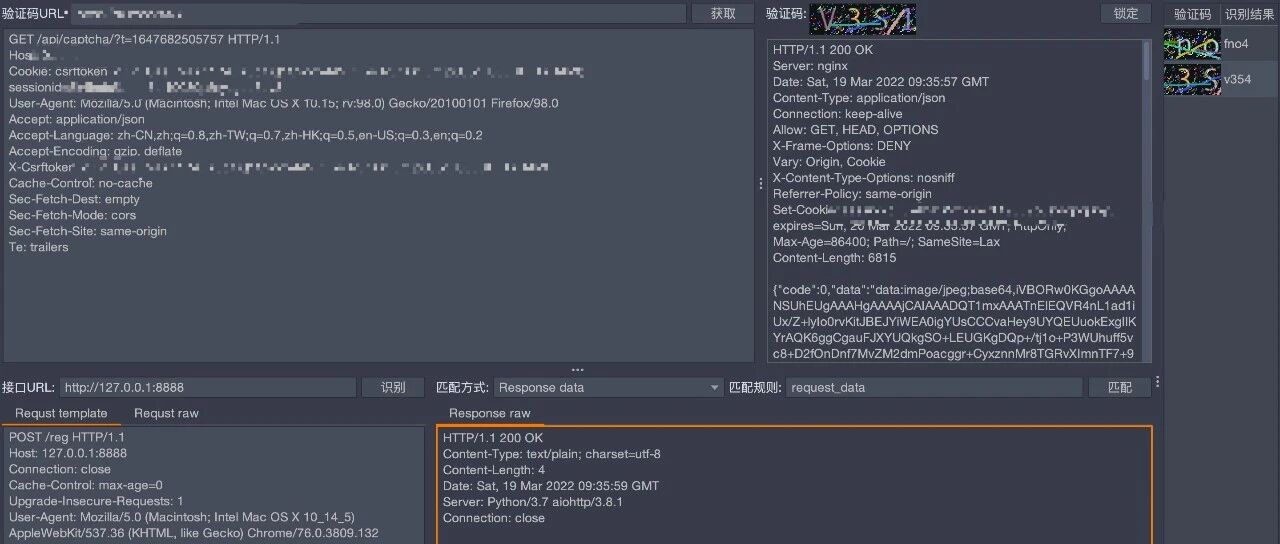Click the Content-Type: application/json response line
This screenshot has width=1280, height=544.
[859, 98]
